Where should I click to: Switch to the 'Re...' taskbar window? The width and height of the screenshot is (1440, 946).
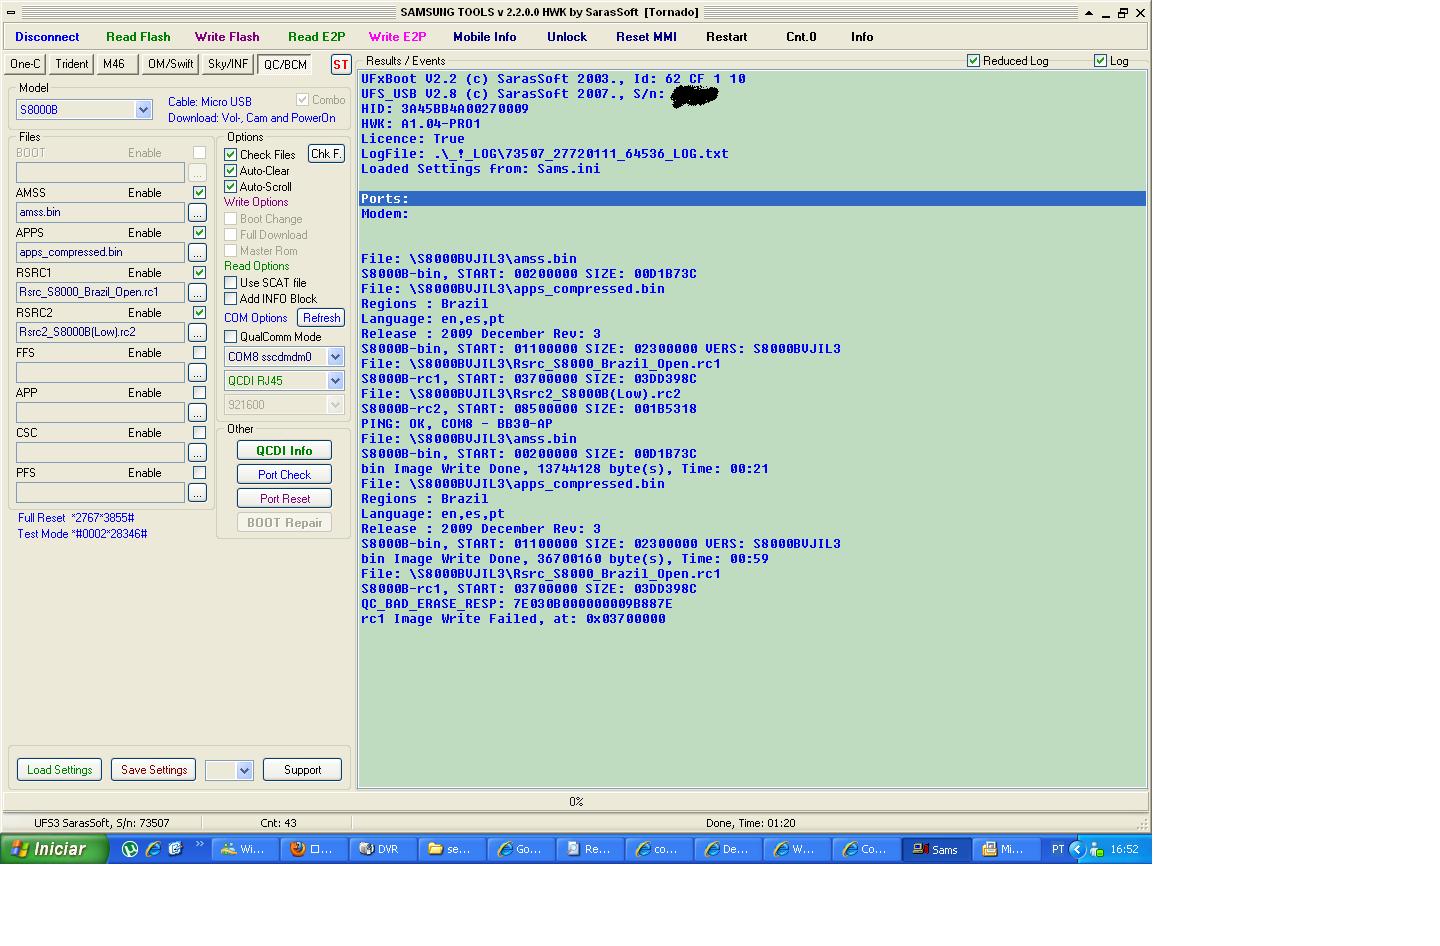[x=590, y=849]
